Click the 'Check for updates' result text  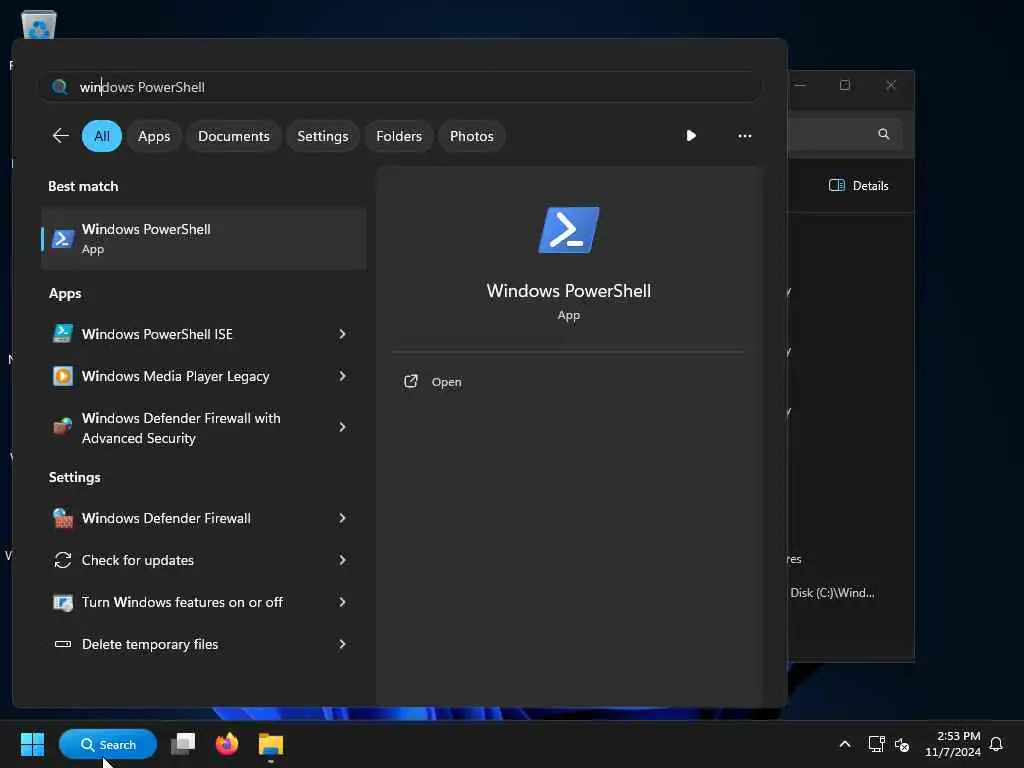tap(137, 560)
